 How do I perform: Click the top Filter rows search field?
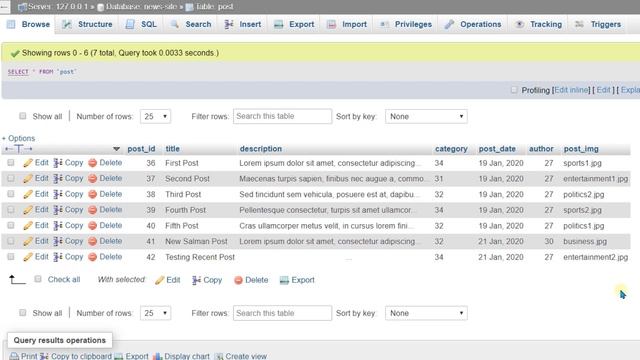pos(282,116)
